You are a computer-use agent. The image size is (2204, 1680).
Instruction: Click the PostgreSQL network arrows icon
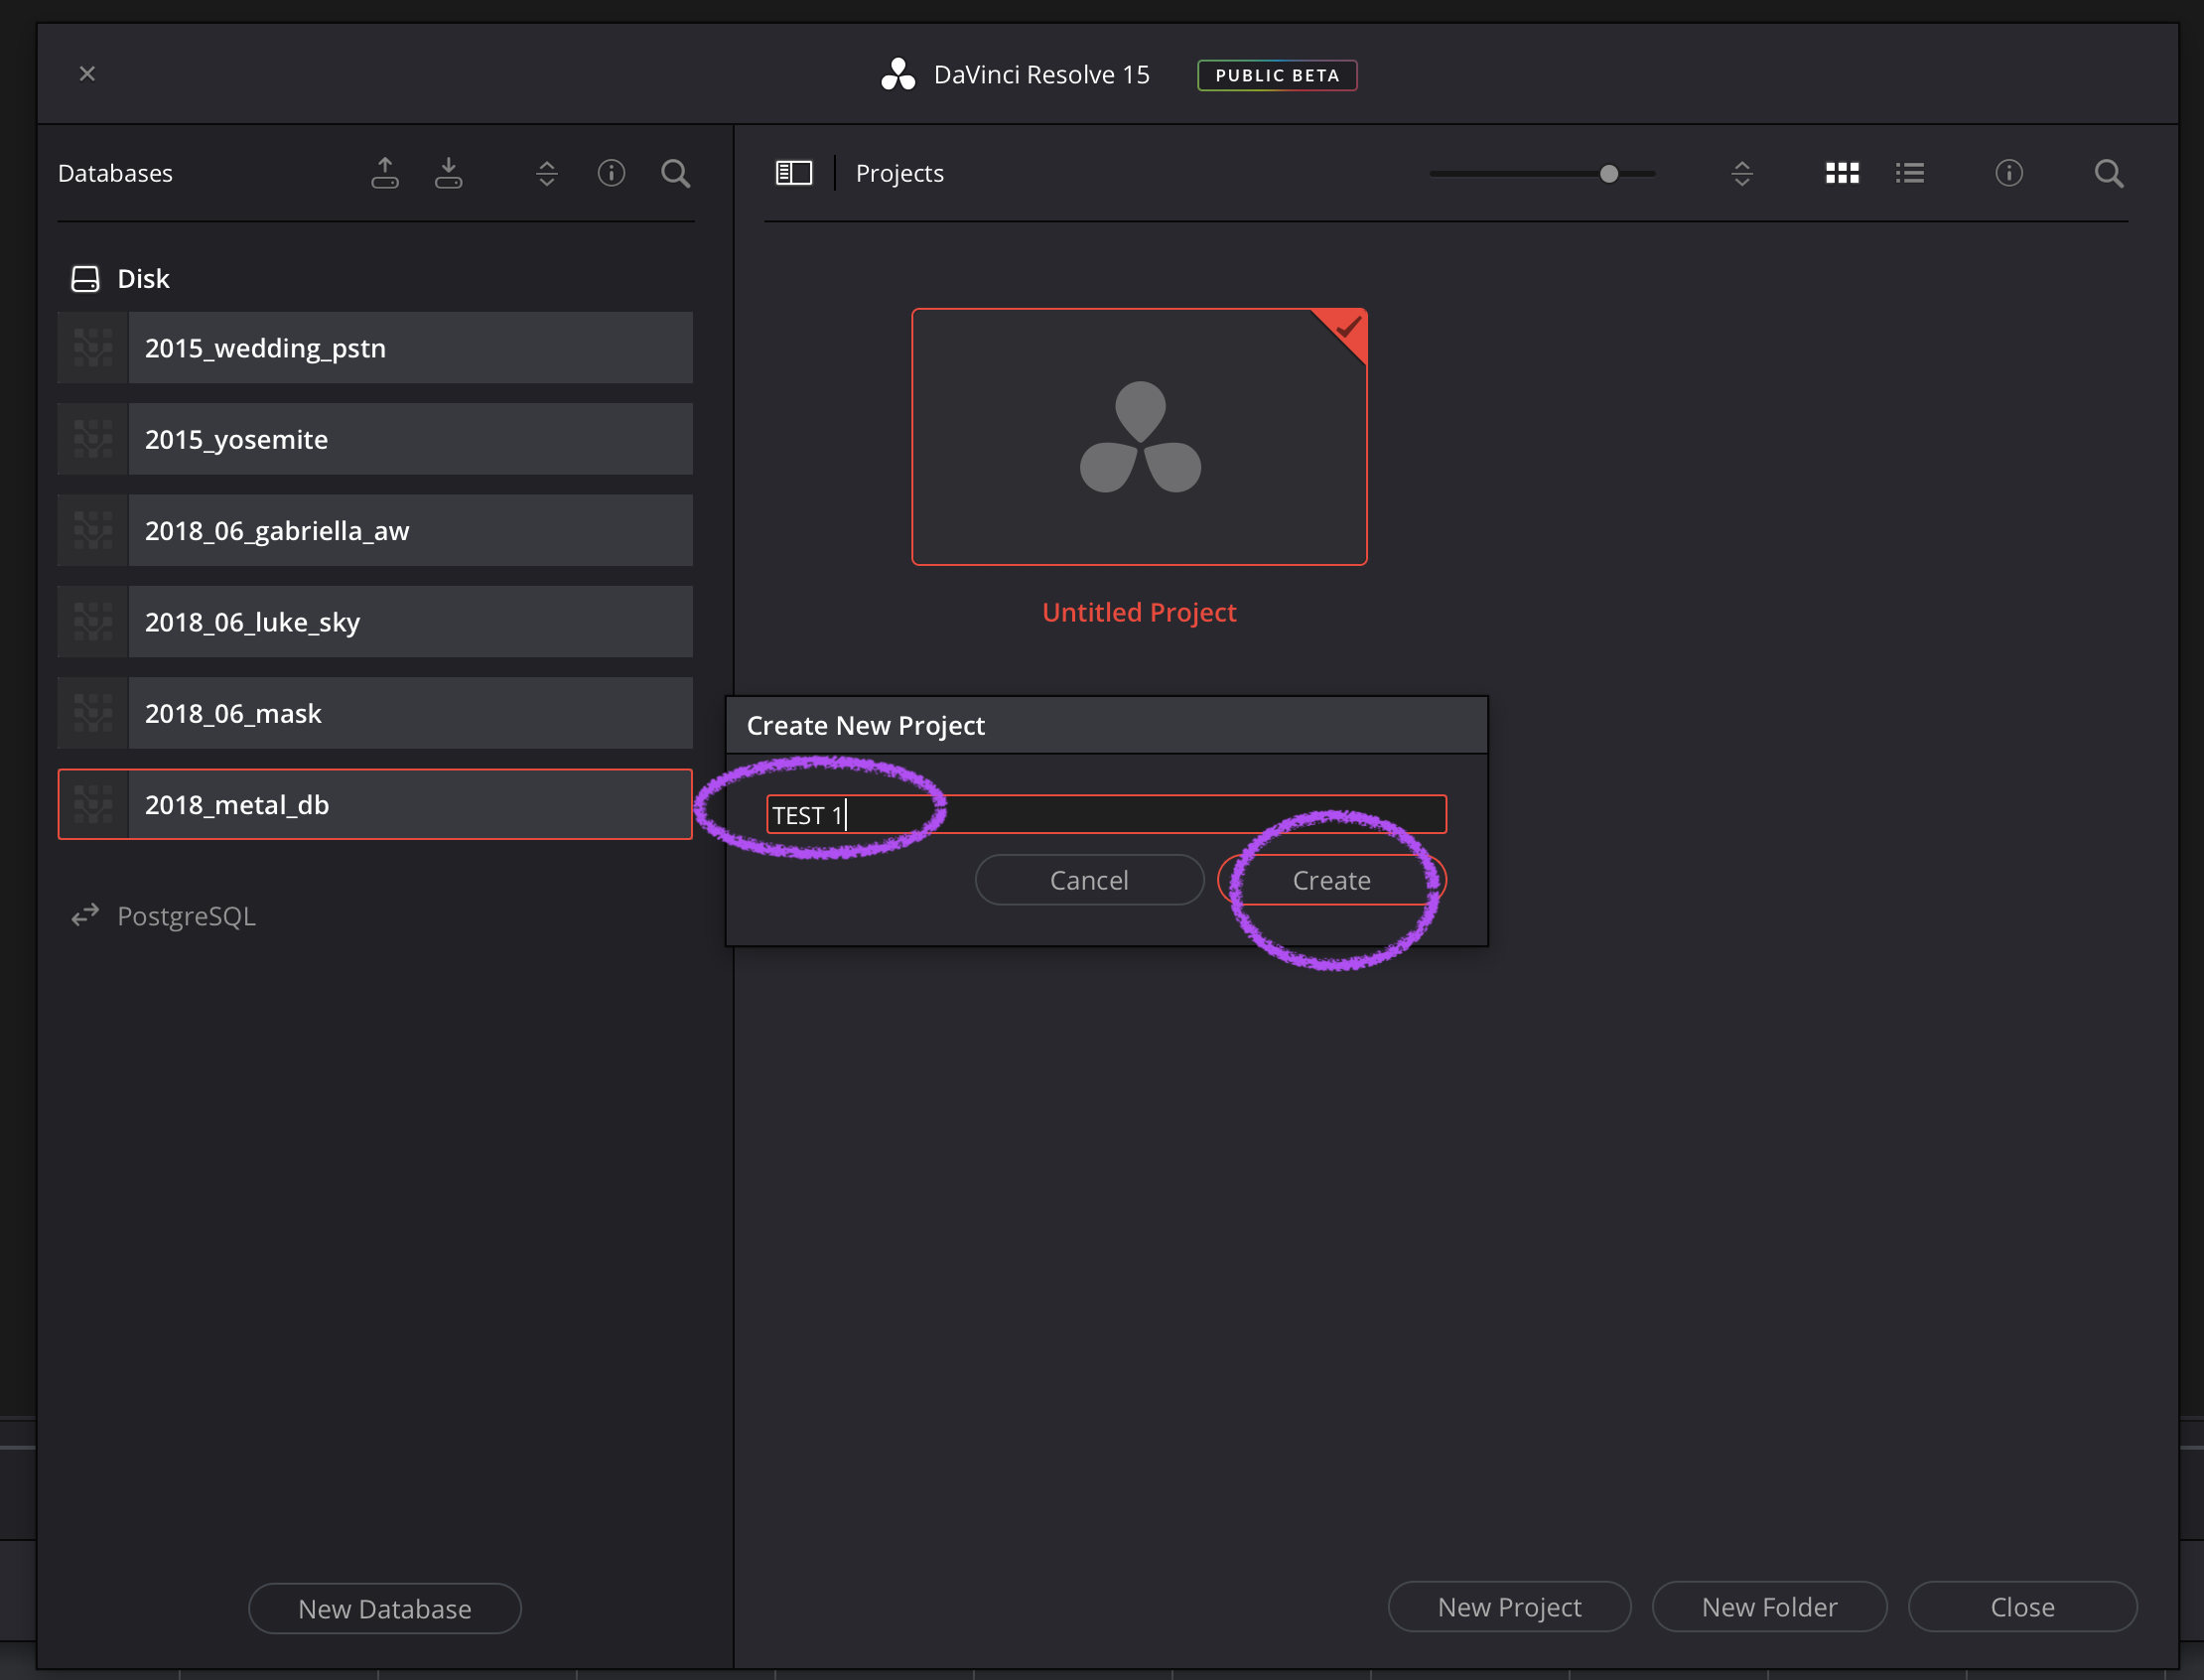tap(85, 915)
